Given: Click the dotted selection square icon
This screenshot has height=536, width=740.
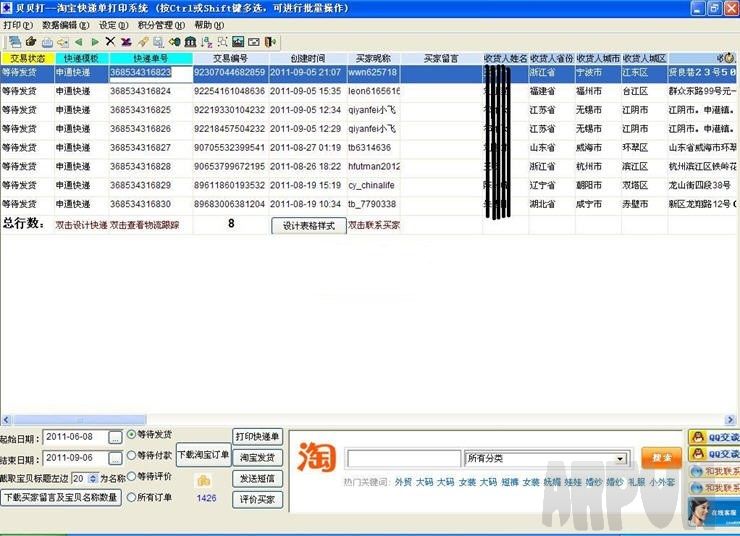Looking at the screenshot, I should pyautogui.click(x=222, y=42).
